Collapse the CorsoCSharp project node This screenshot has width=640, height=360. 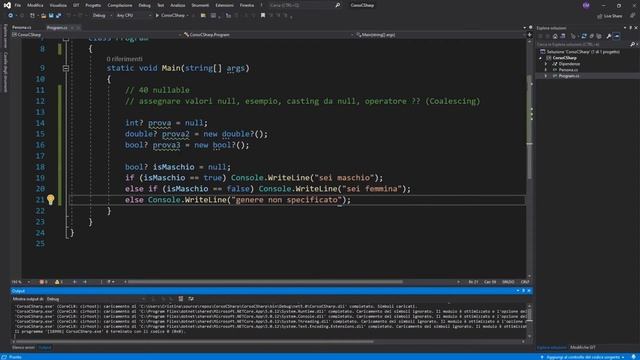pos(541,58)
